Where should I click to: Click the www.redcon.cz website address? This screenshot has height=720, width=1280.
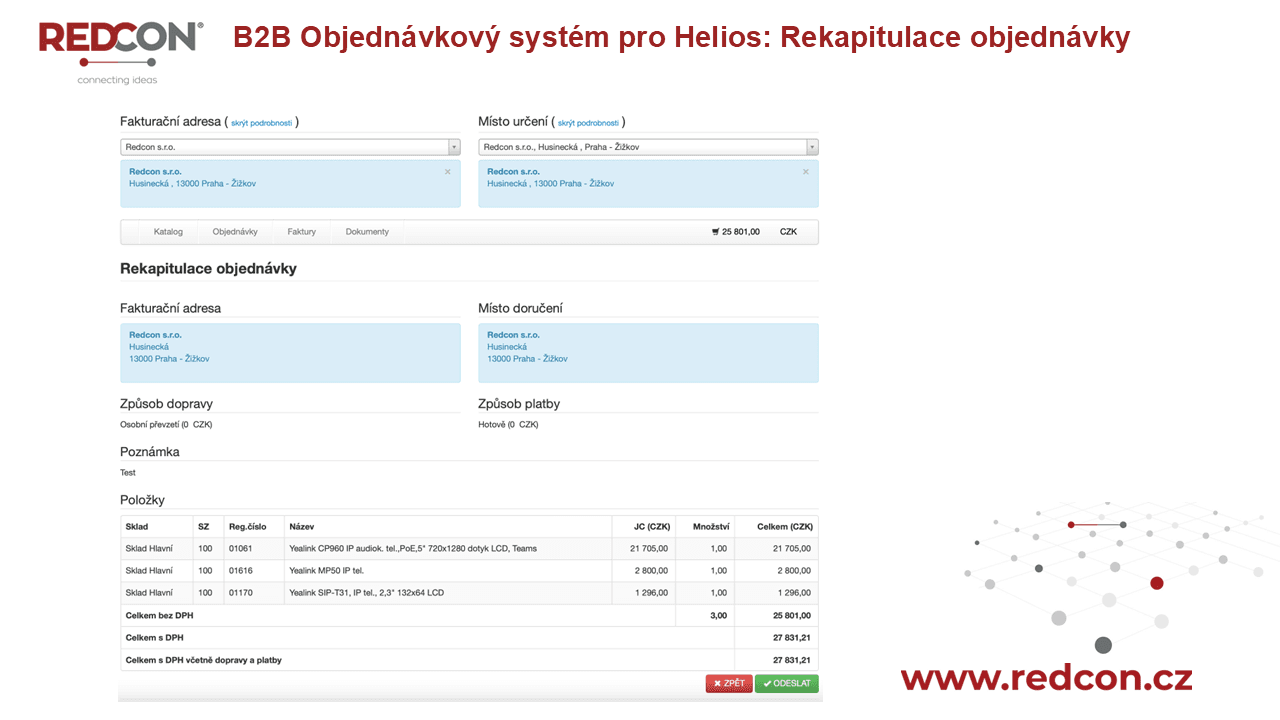pos(1046,678)
